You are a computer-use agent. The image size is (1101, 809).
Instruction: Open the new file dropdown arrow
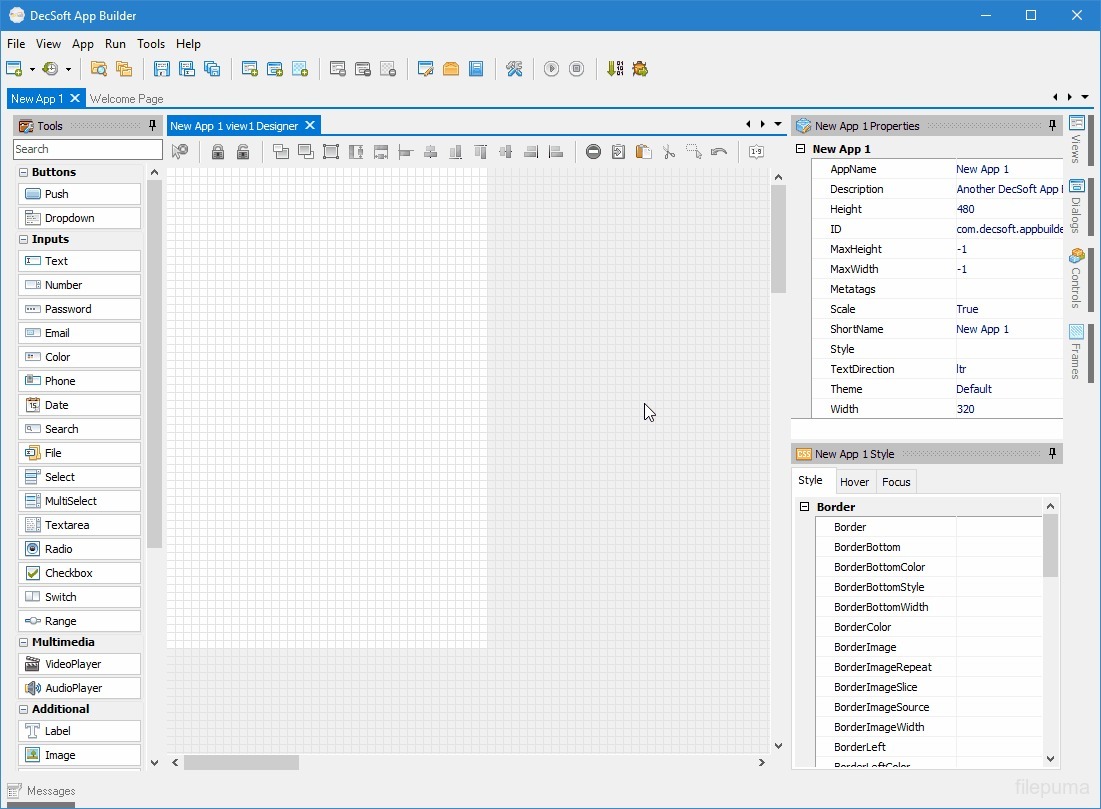pos(32,70)
